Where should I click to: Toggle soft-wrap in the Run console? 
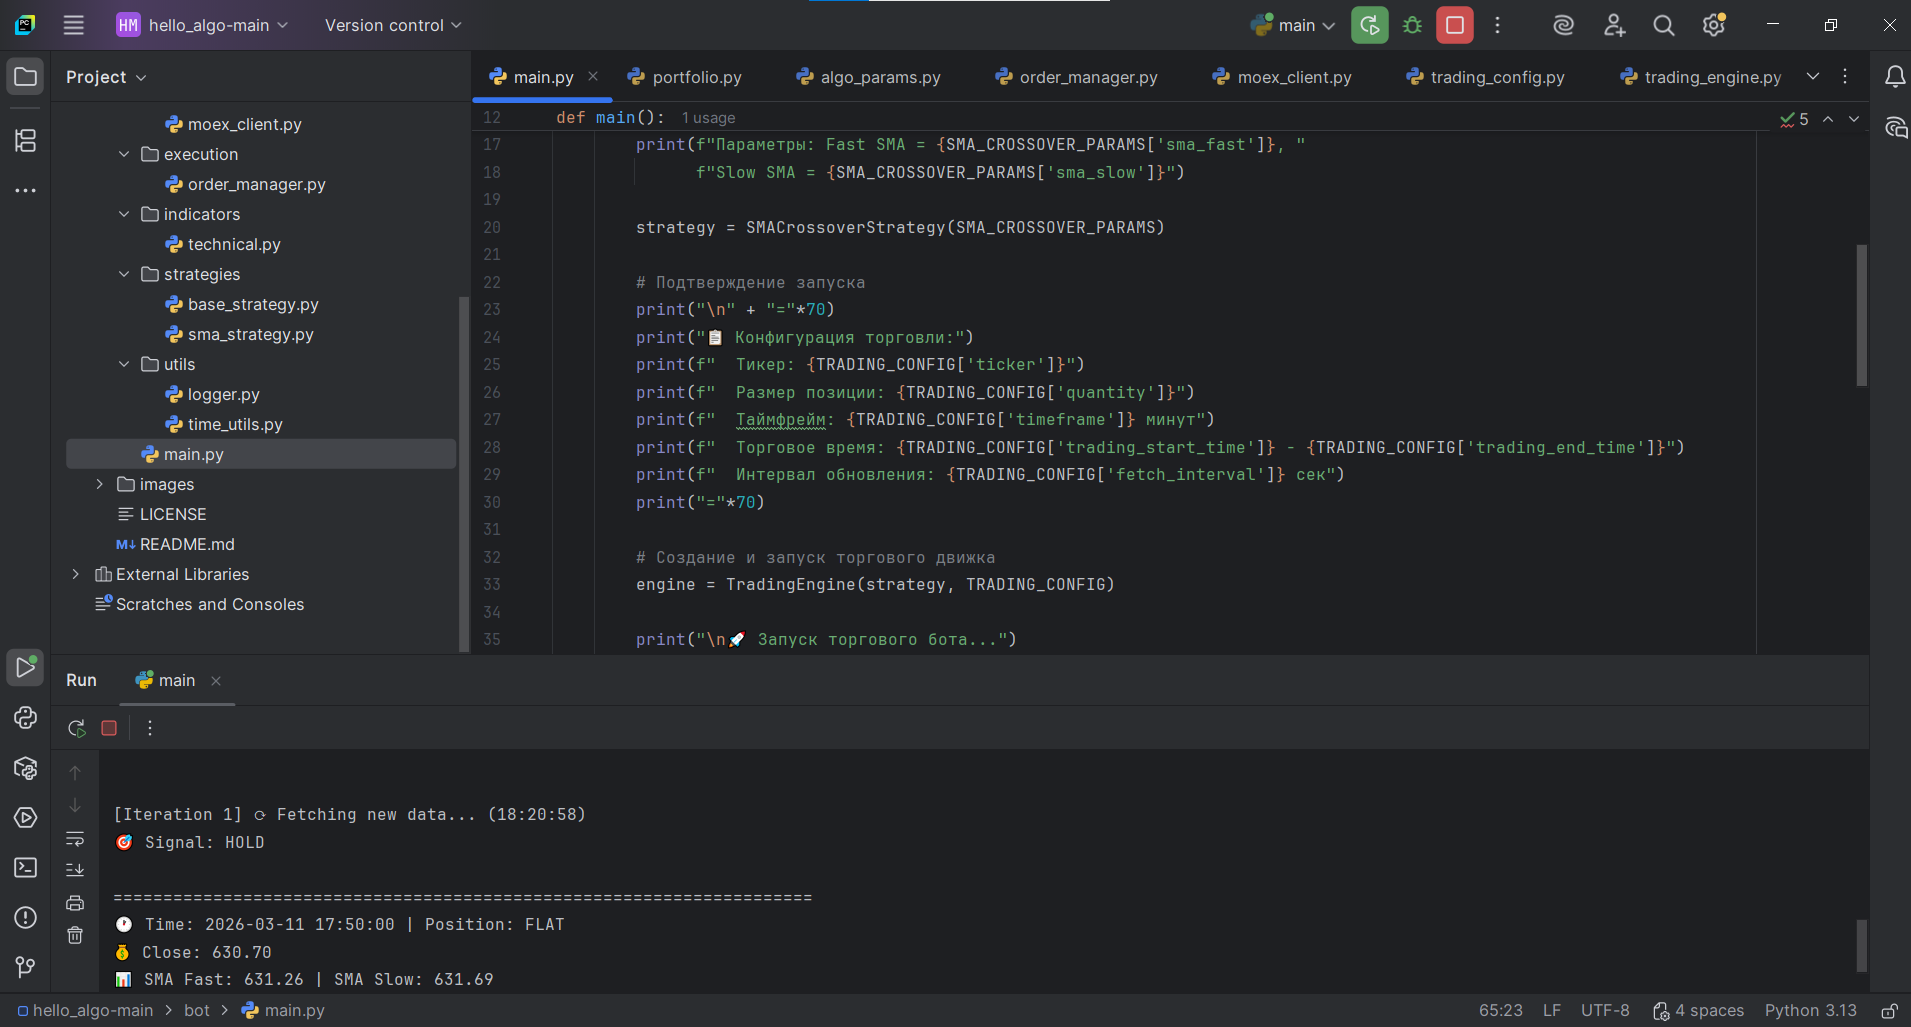coord(75,838)
